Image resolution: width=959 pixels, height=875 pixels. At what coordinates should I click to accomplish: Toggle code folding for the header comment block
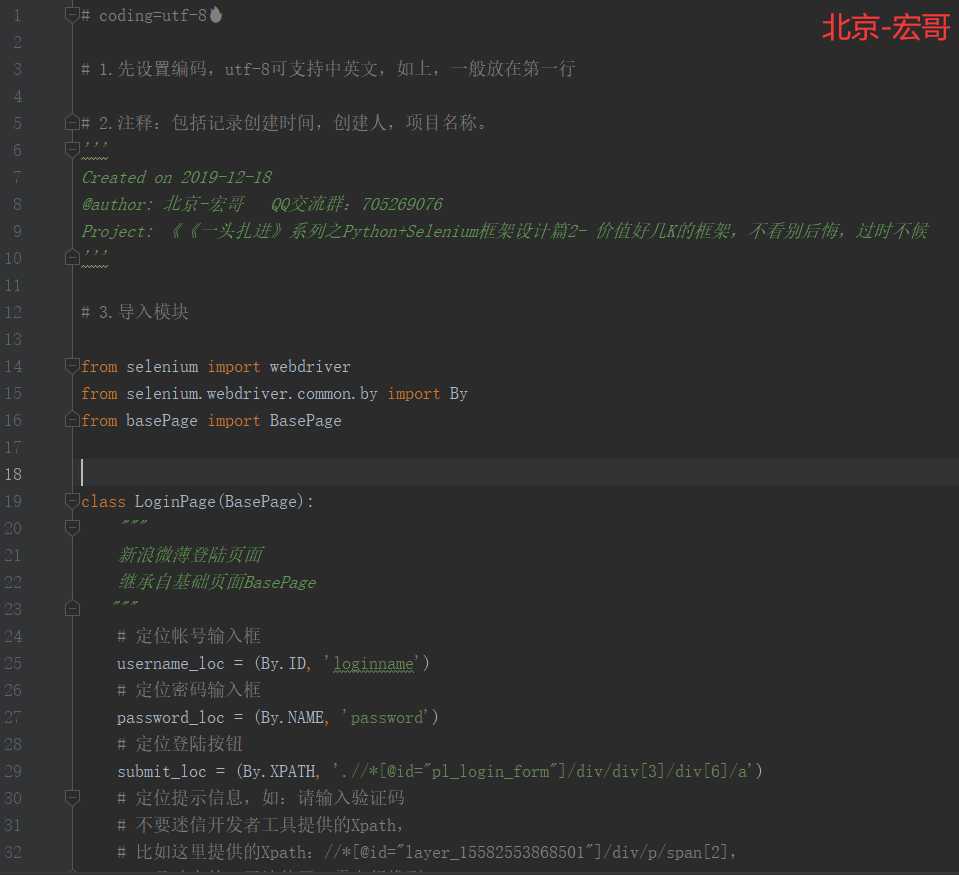pos(70,149)
